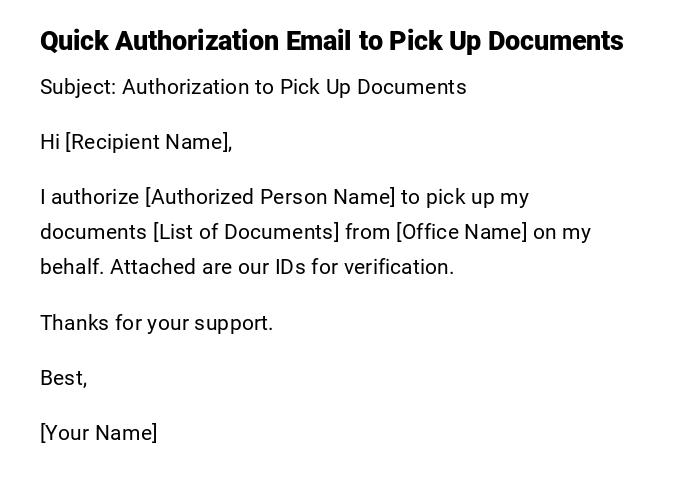
Task: Click "Authorization to Pick Up Documents" subject text
Action: pyautogui.click(x=294, y=87)
